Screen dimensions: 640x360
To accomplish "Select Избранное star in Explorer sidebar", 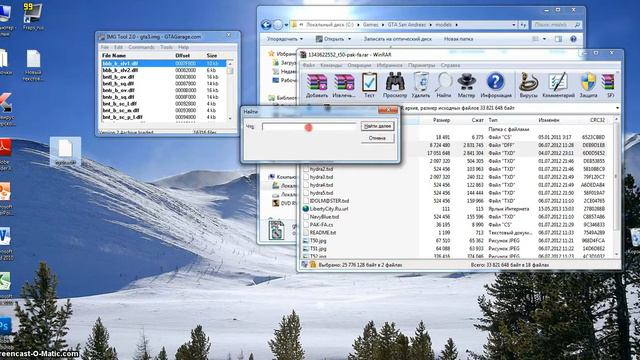I will click(x=271, y=53).
